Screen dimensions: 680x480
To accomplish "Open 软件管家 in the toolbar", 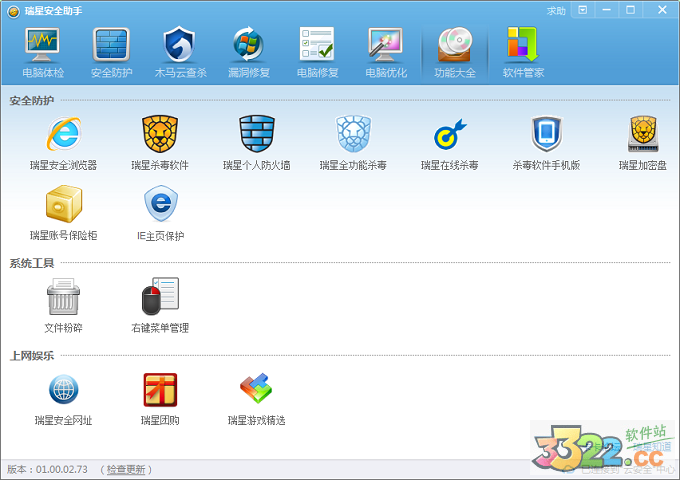I will point(523,52).
